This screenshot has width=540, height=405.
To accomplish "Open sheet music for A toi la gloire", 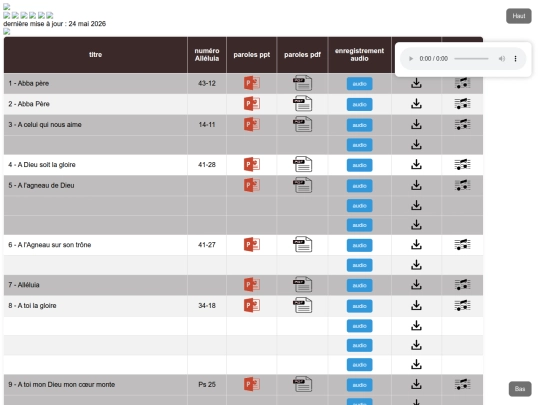I will tap(463, 305).
